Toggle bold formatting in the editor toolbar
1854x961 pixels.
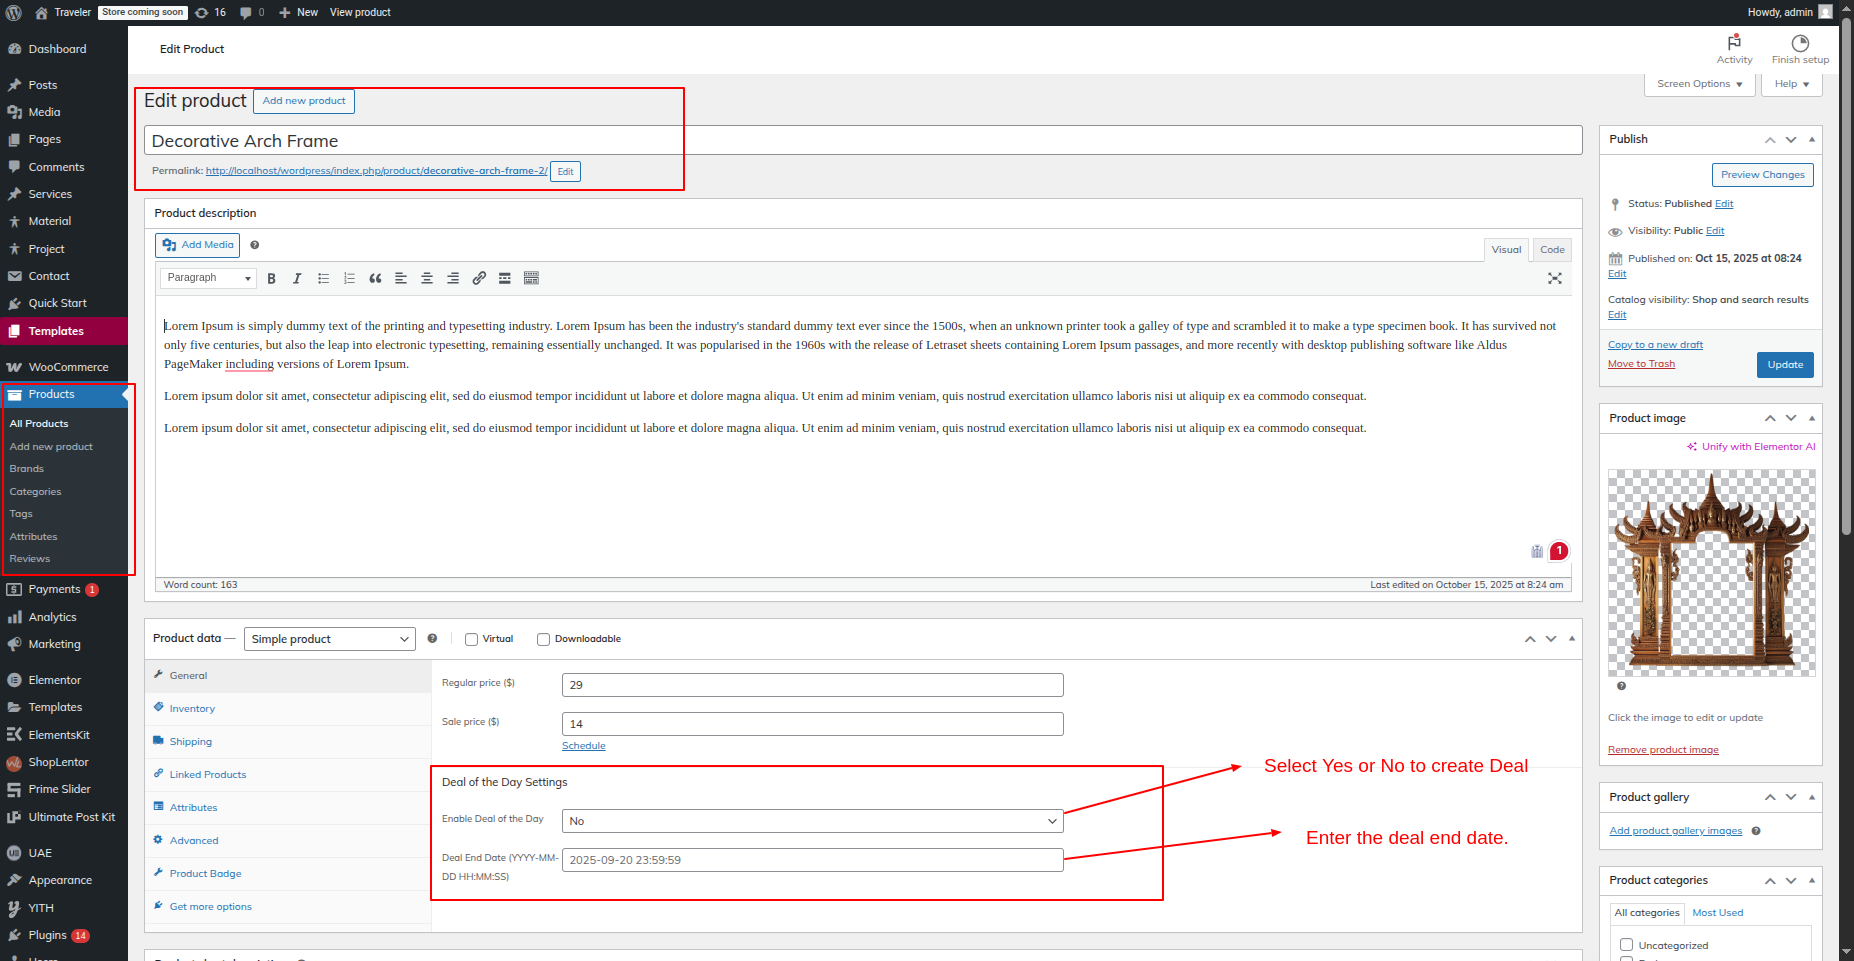pyautogui.click(x=271, y=279)
